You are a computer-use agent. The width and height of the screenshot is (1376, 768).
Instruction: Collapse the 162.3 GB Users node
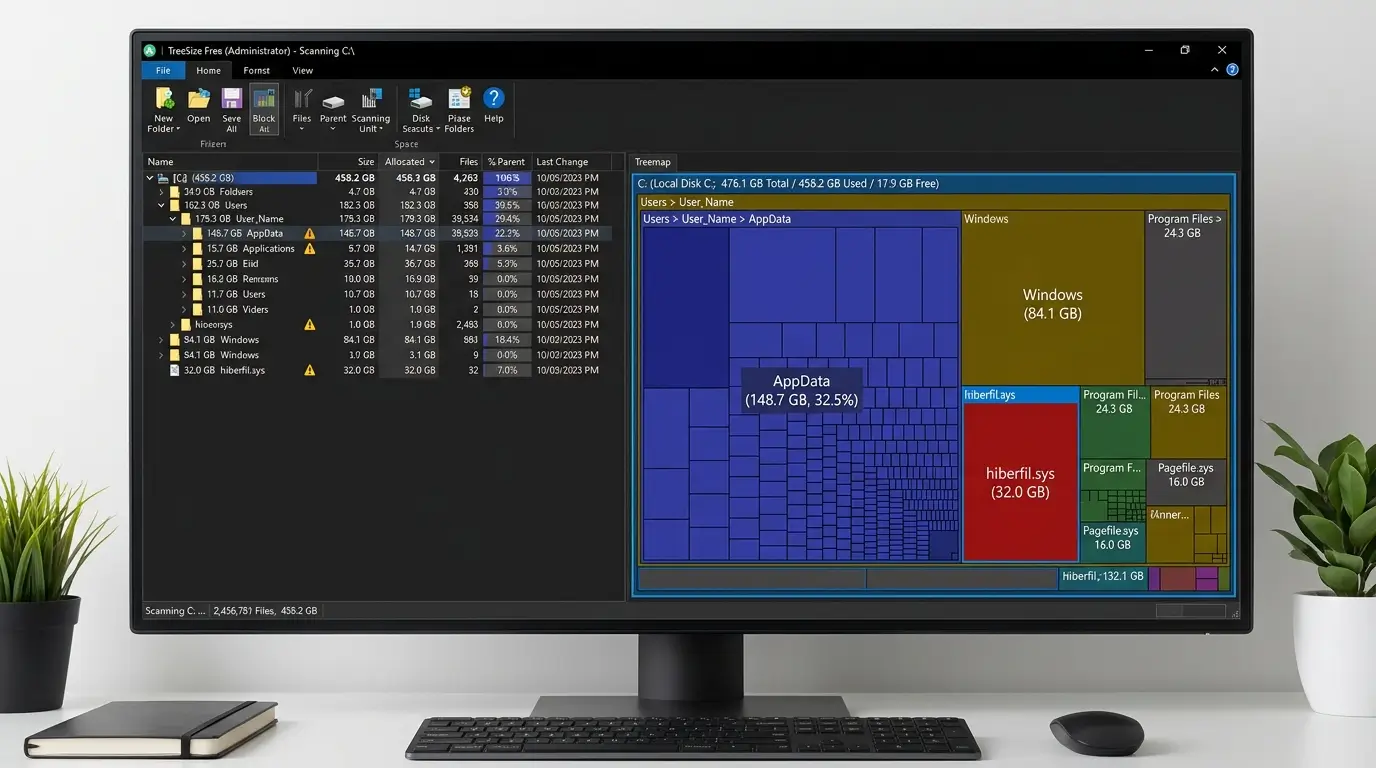click(x=162, y=206)
